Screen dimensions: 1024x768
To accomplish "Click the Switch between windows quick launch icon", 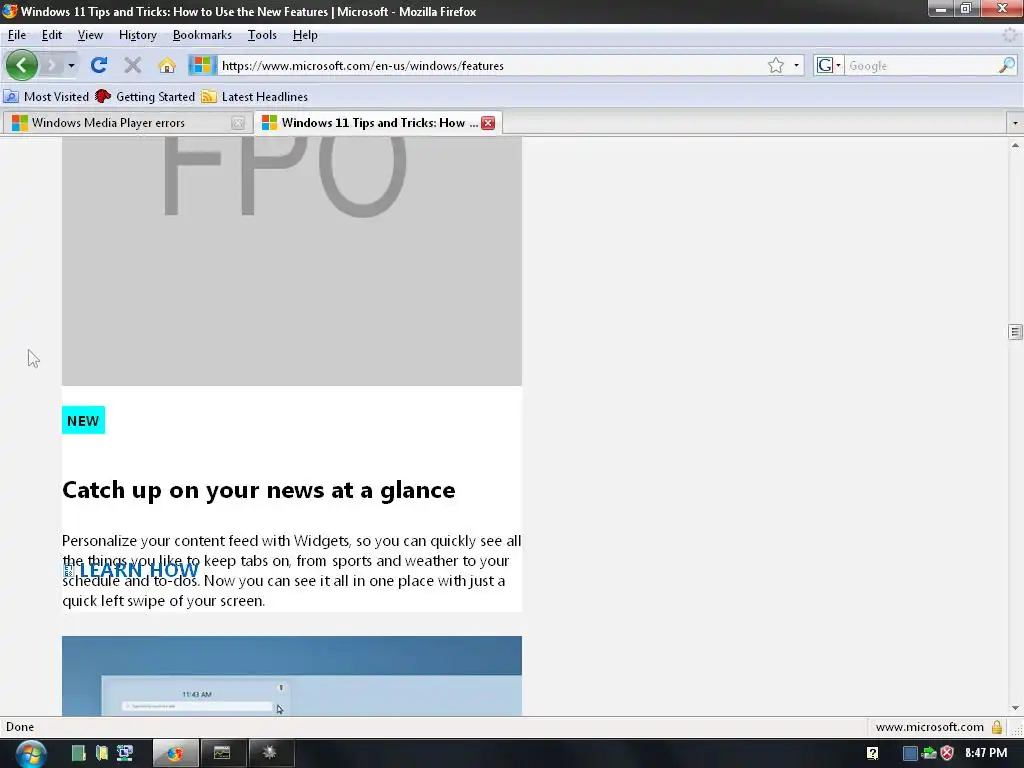I will pyautogui.click(x=125, y=753).
